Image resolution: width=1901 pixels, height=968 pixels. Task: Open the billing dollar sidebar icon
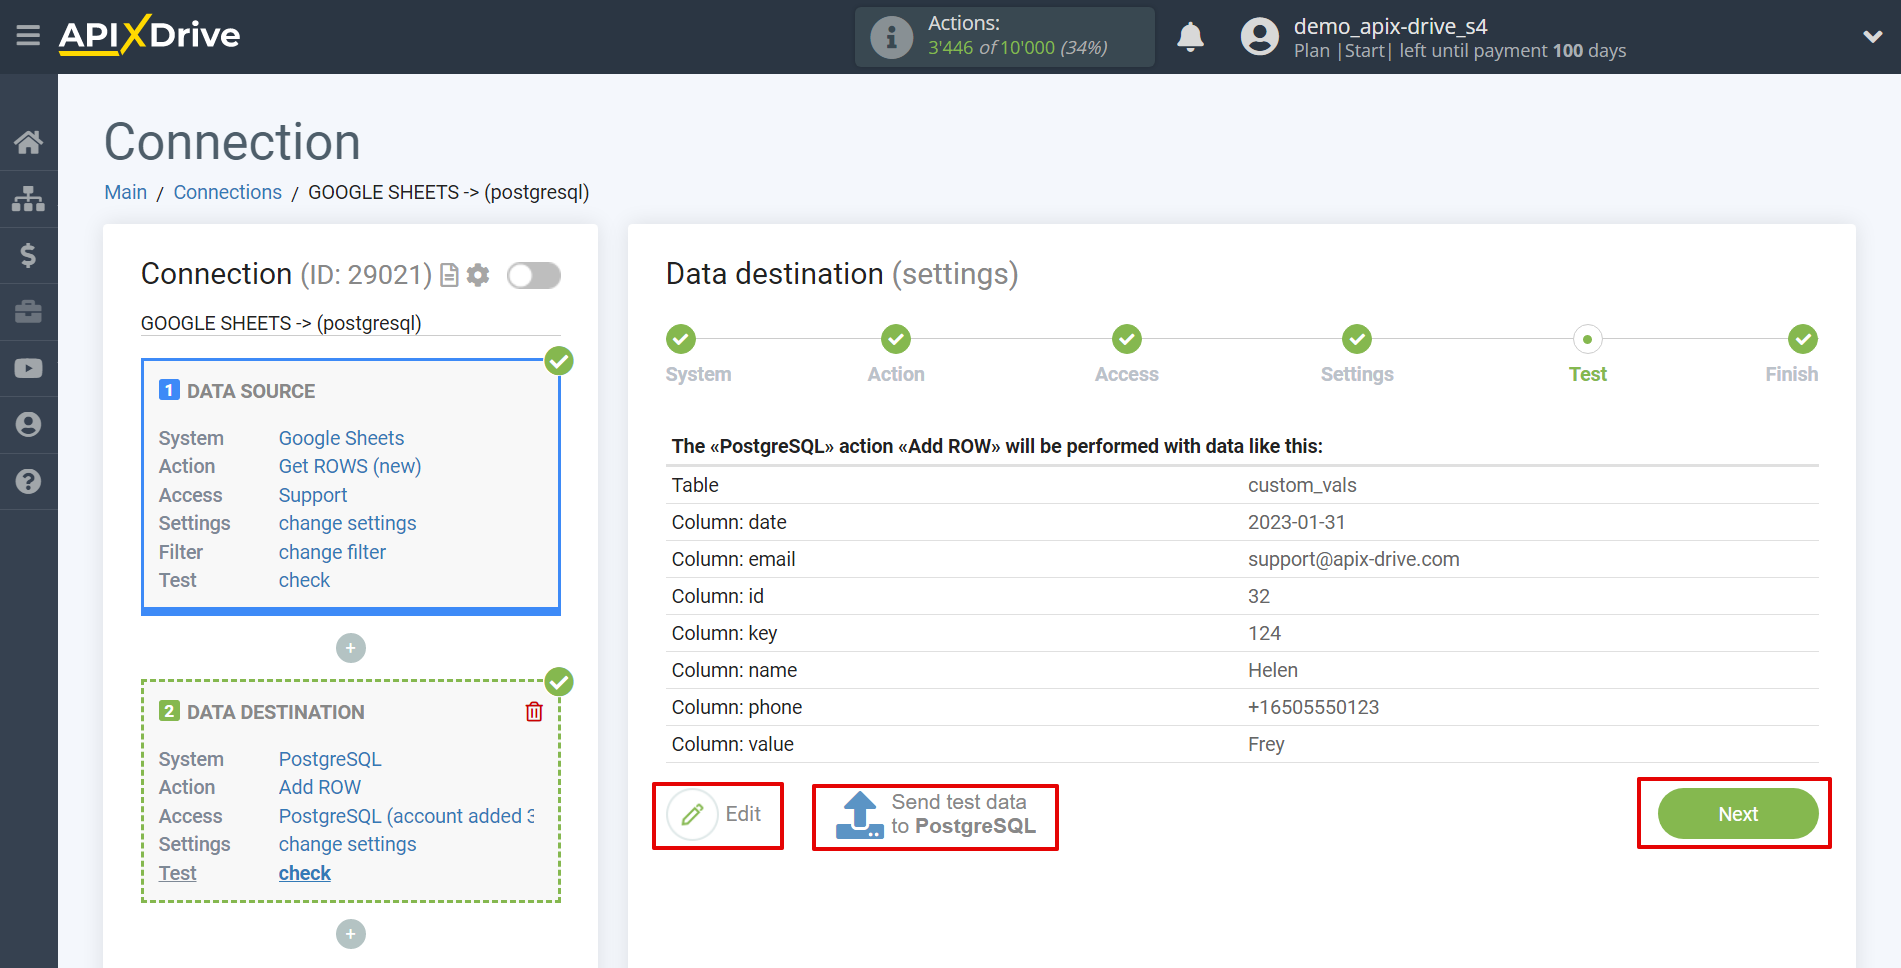tap(28, 256)
